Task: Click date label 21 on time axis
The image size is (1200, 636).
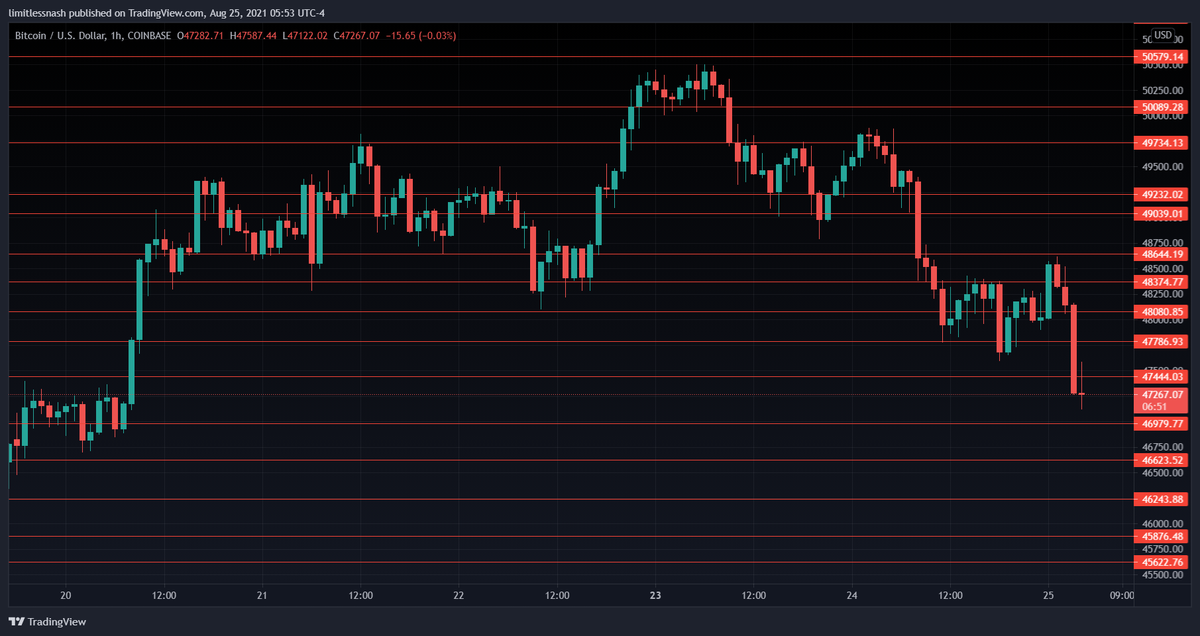Action: click(262, 596)
